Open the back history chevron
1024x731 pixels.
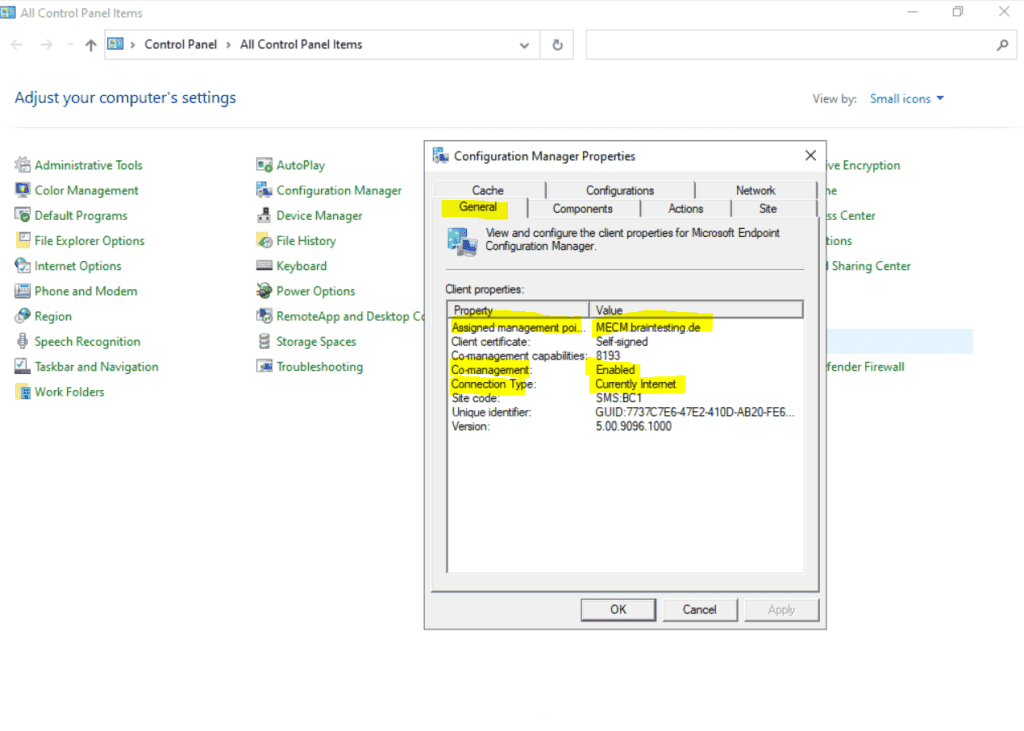click(x=68, y=44)
